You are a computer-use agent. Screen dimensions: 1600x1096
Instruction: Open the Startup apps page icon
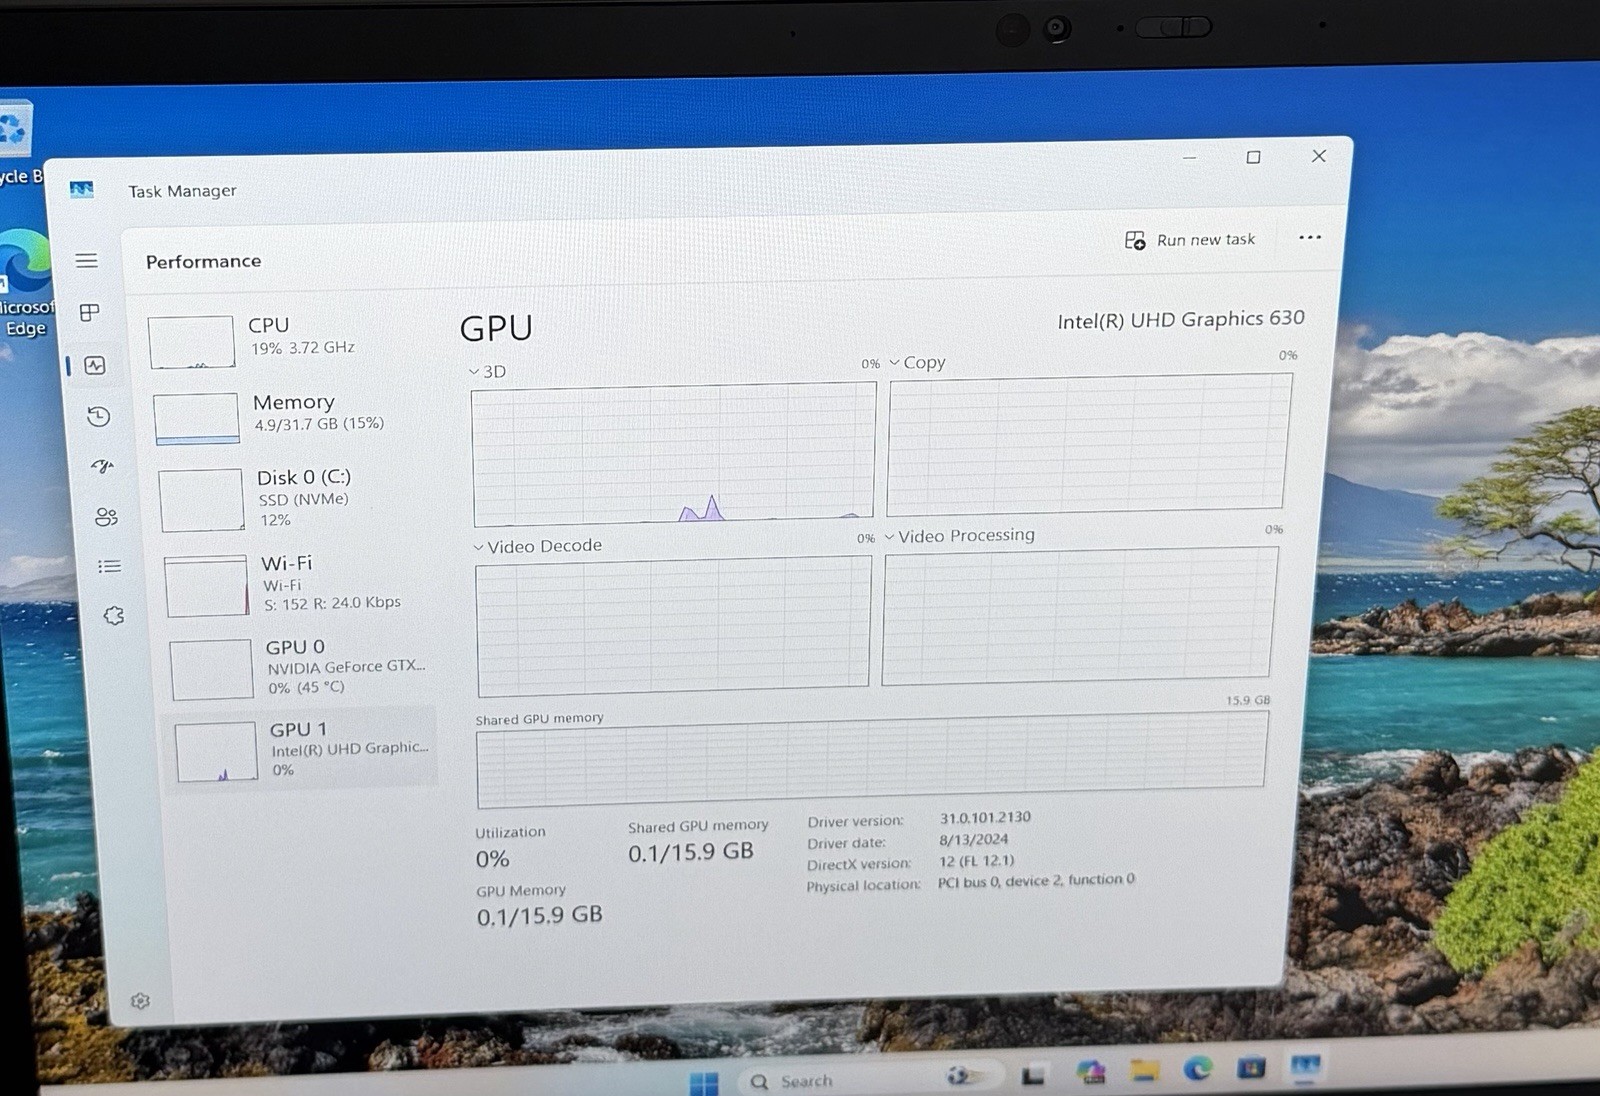(x=102, y=466)
